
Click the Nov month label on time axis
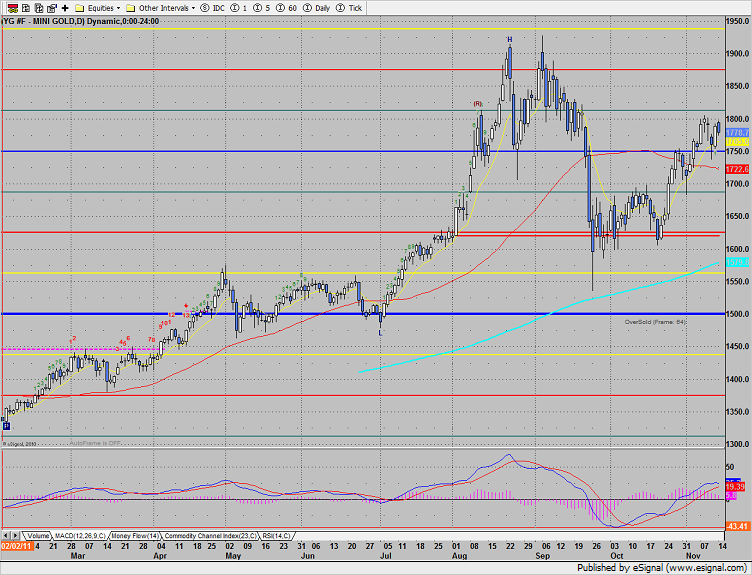693,556
